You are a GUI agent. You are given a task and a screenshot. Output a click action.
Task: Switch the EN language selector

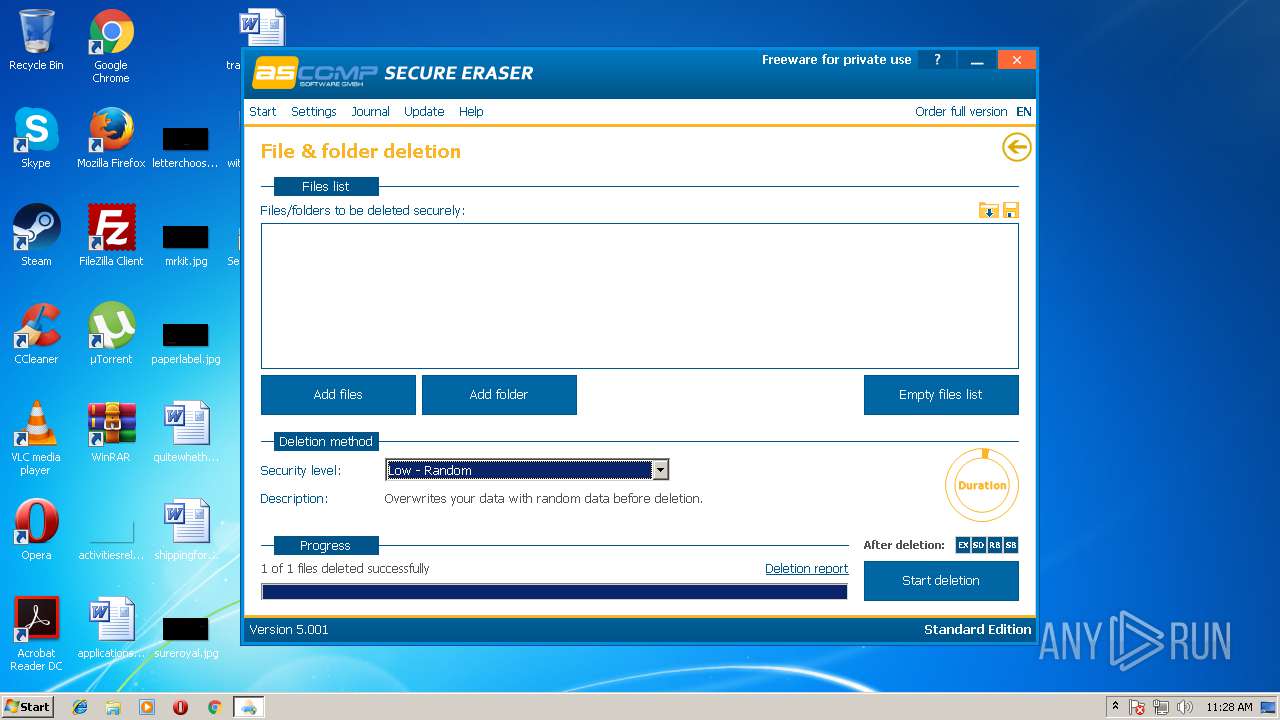click(1024, 112)
